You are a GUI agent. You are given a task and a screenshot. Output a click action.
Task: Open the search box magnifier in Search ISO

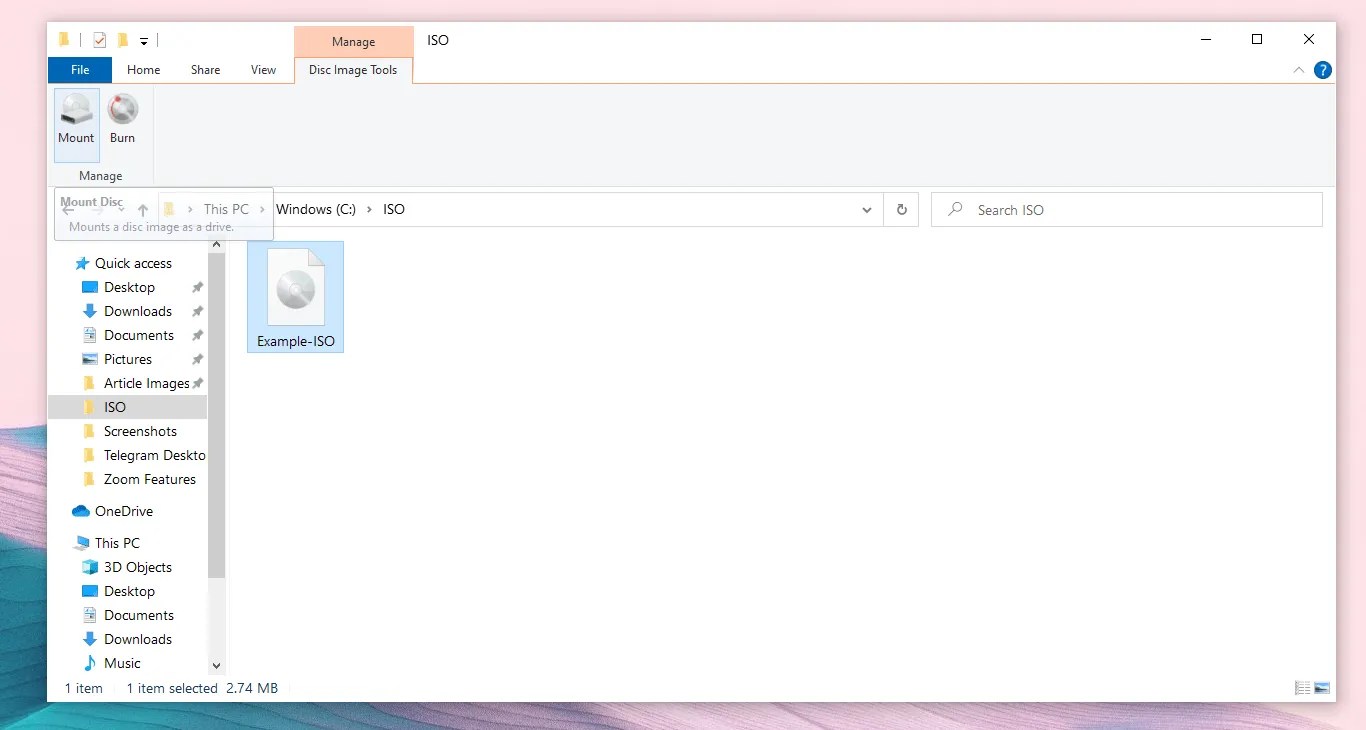pos(953,210)
